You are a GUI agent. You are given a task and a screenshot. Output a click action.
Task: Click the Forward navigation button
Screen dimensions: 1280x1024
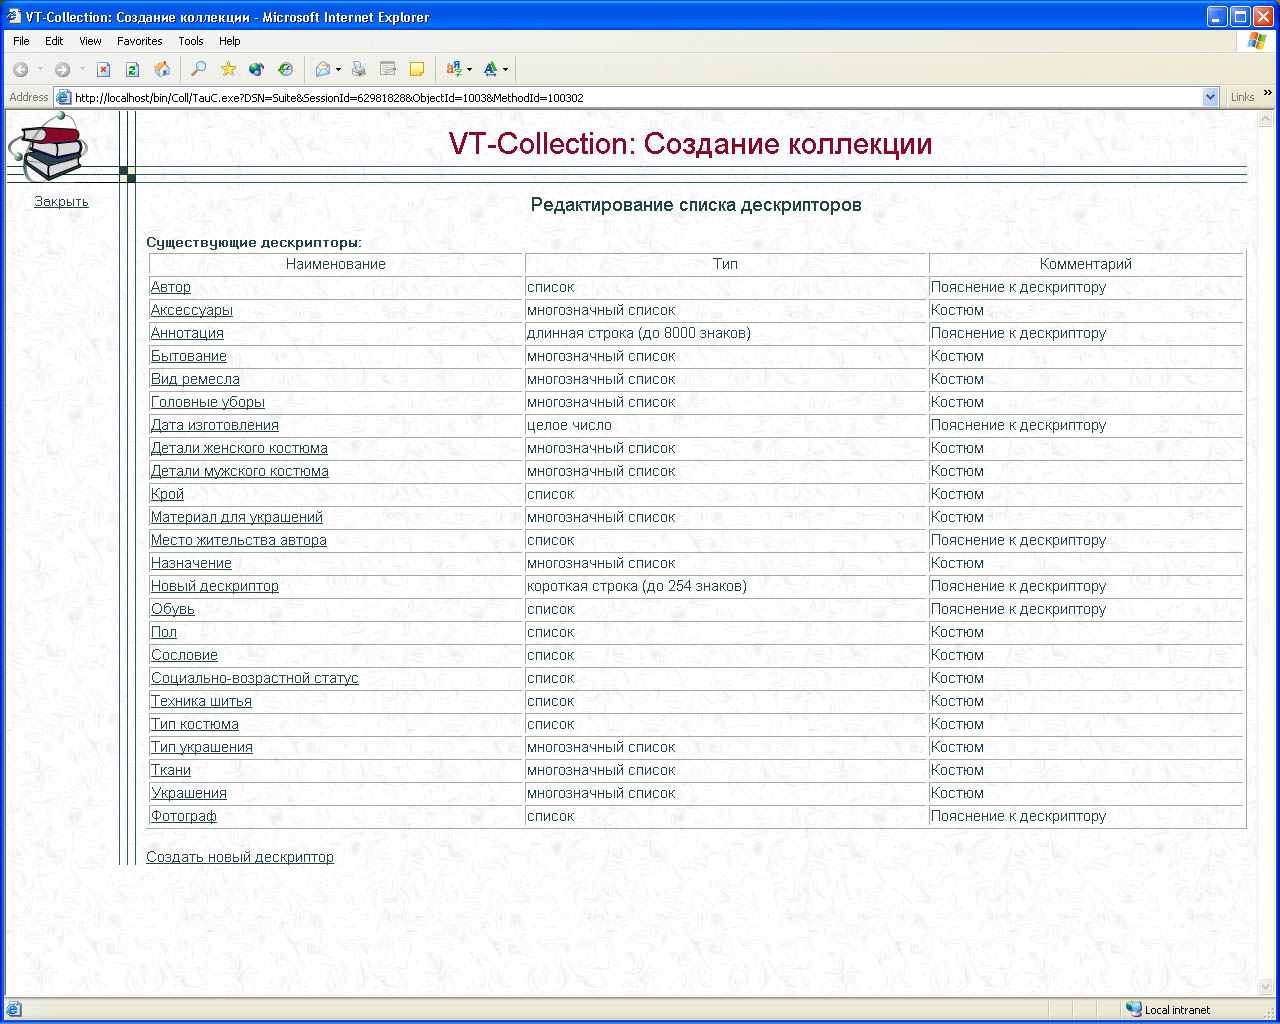click(62, 69)
